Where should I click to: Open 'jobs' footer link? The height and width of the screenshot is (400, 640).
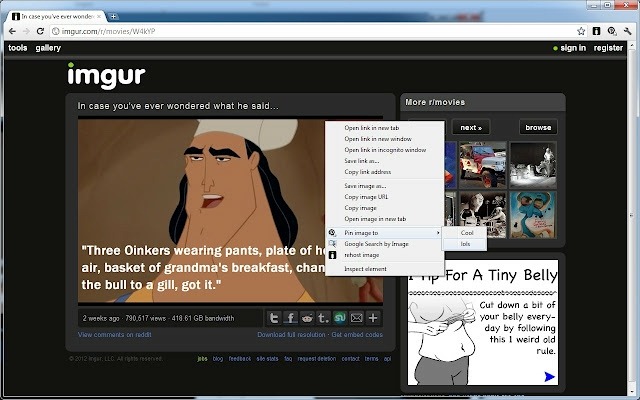click(202, 358)
